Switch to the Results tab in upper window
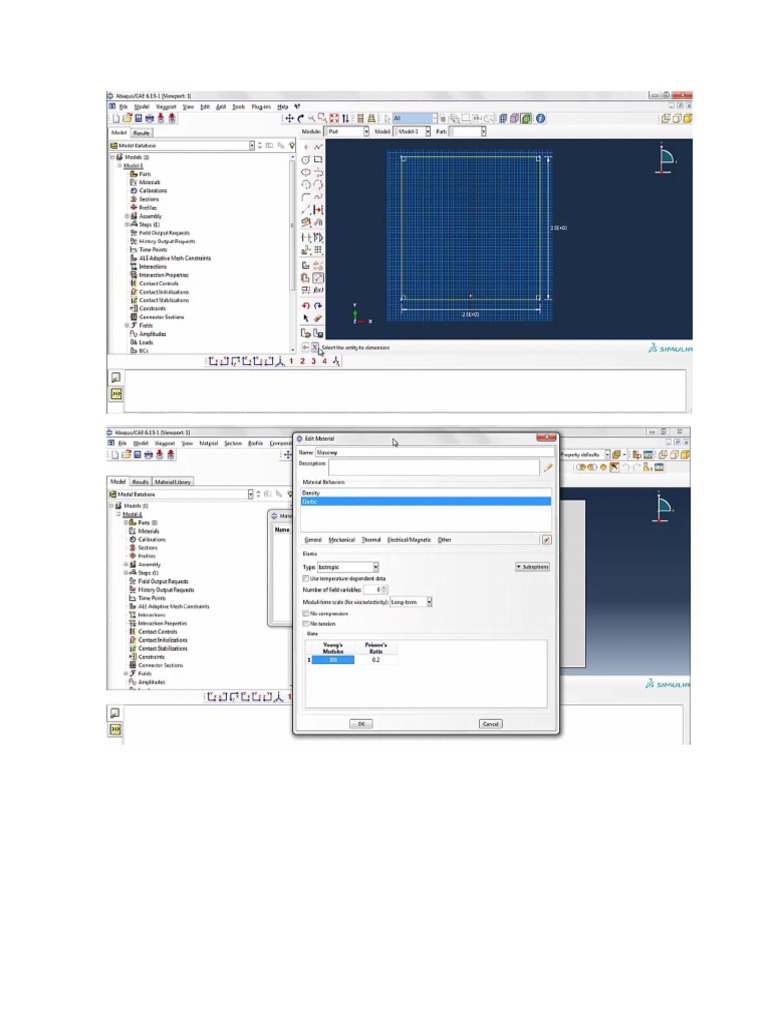This screenshot has height=1024, width=768. coord(141,133)
